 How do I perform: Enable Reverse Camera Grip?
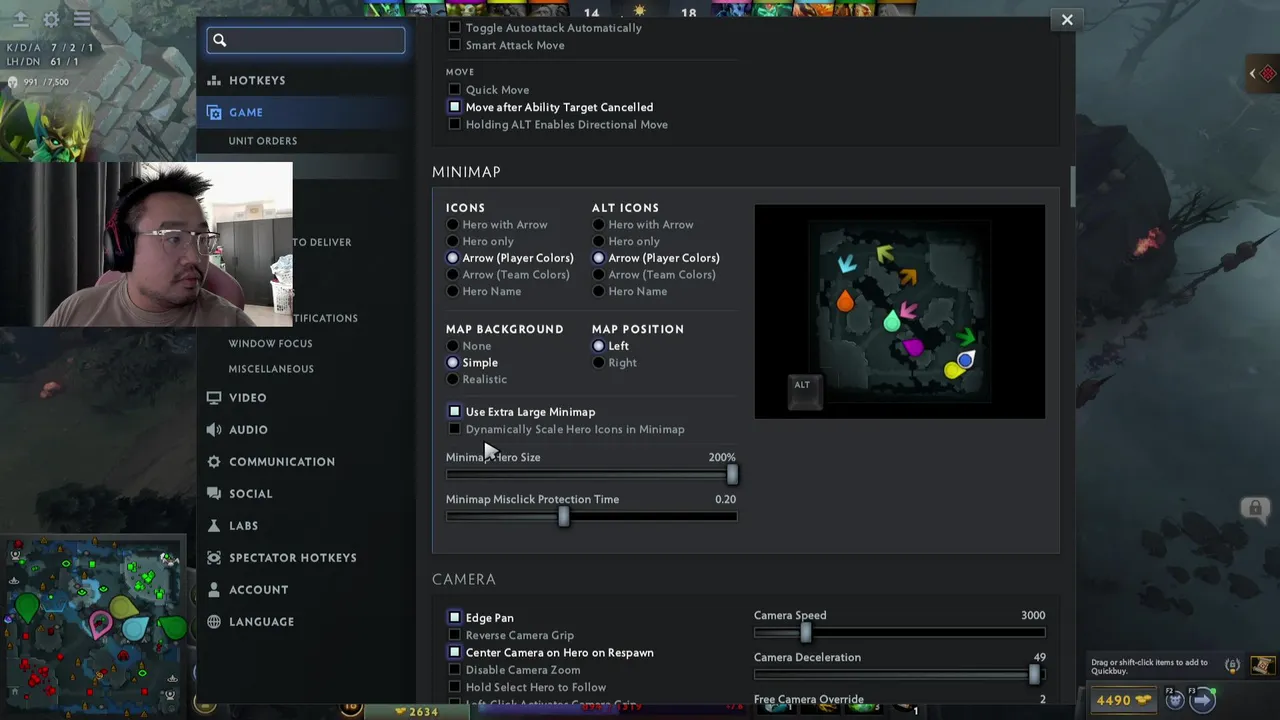[455, 635]
